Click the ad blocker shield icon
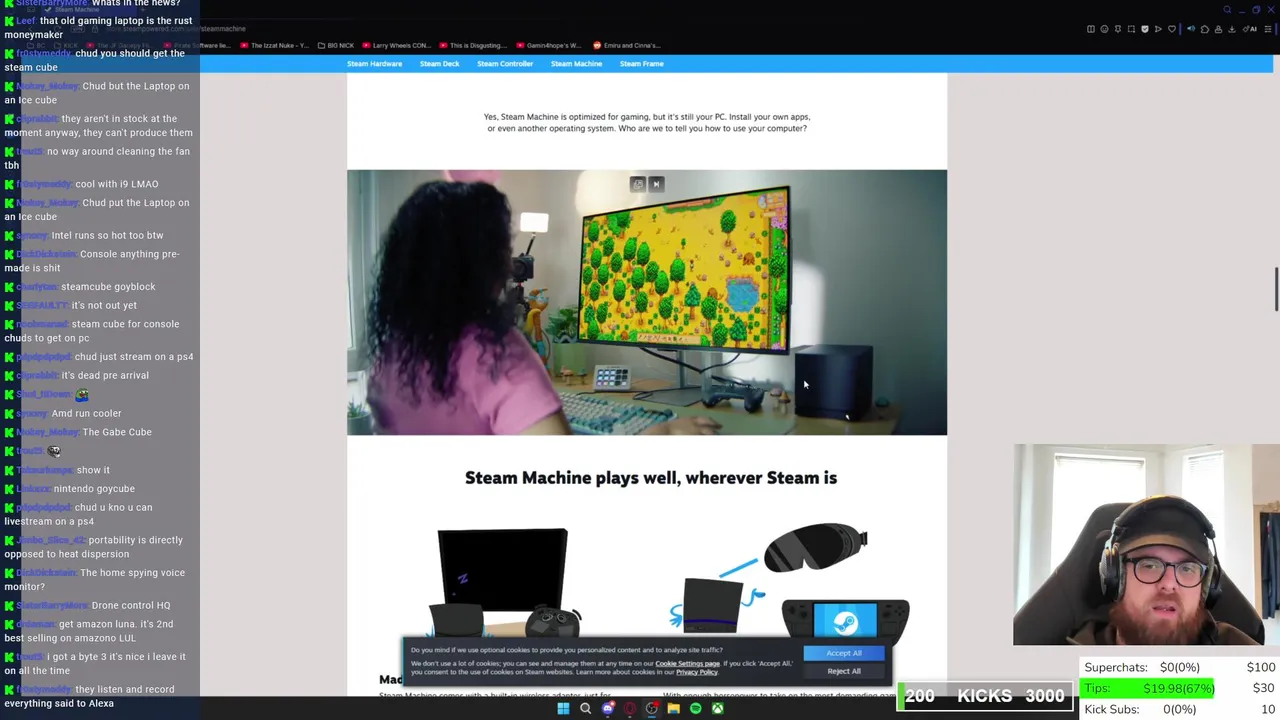Image resolution: width=1280 pixels, height=720 pixels. click(x=1145, y=29)
